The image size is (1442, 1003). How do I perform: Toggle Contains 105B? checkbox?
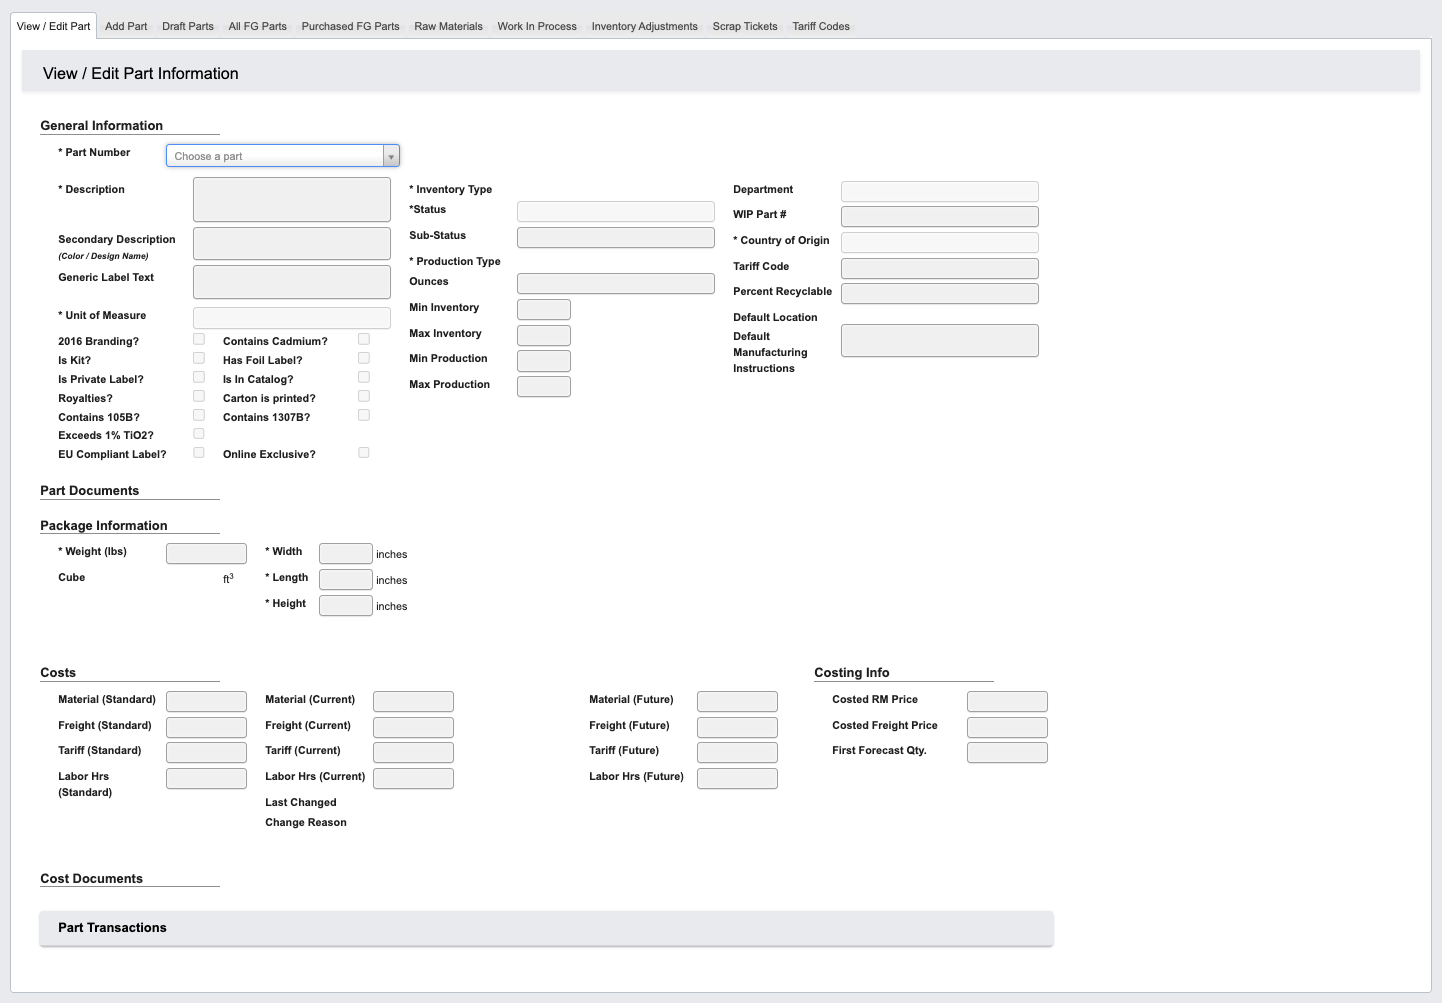[x=199, y=415]
